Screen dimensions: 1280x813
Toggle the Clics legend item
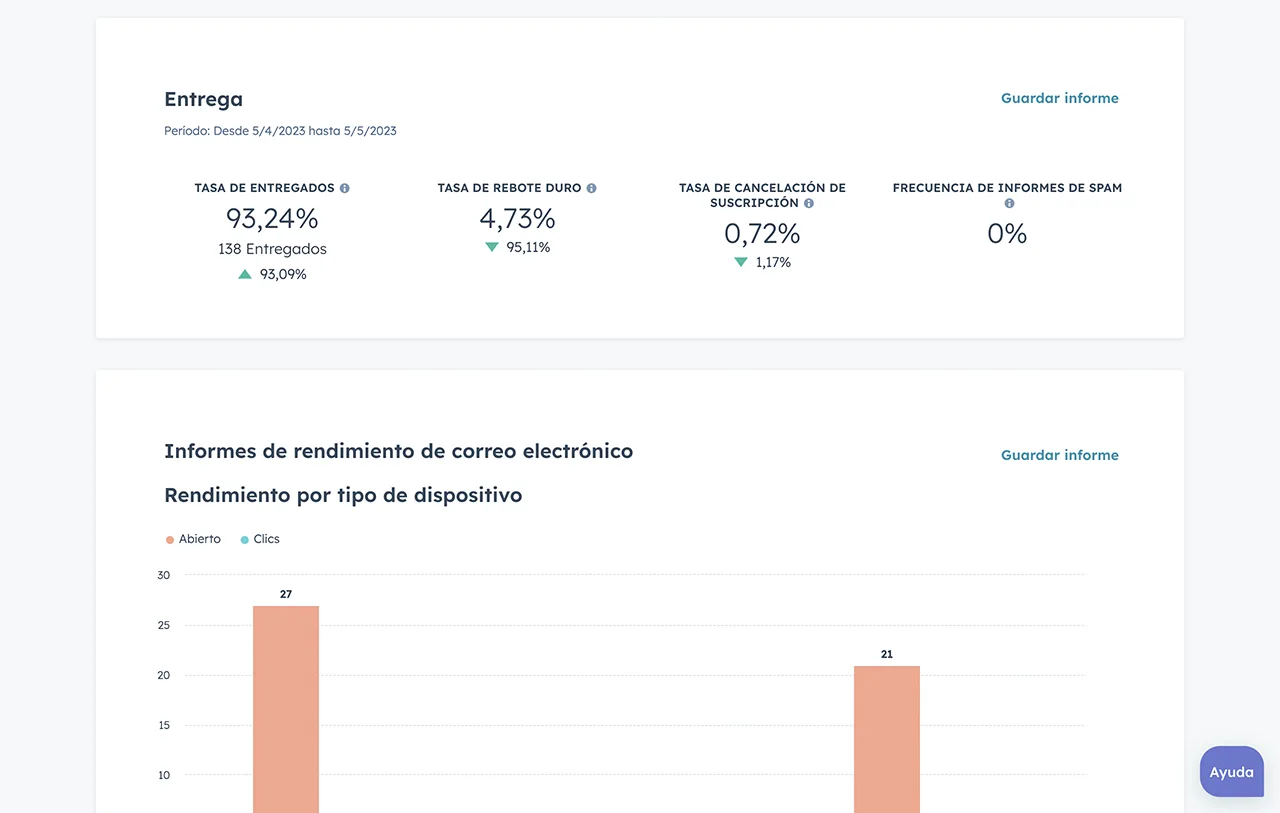(x=260, y=539)
